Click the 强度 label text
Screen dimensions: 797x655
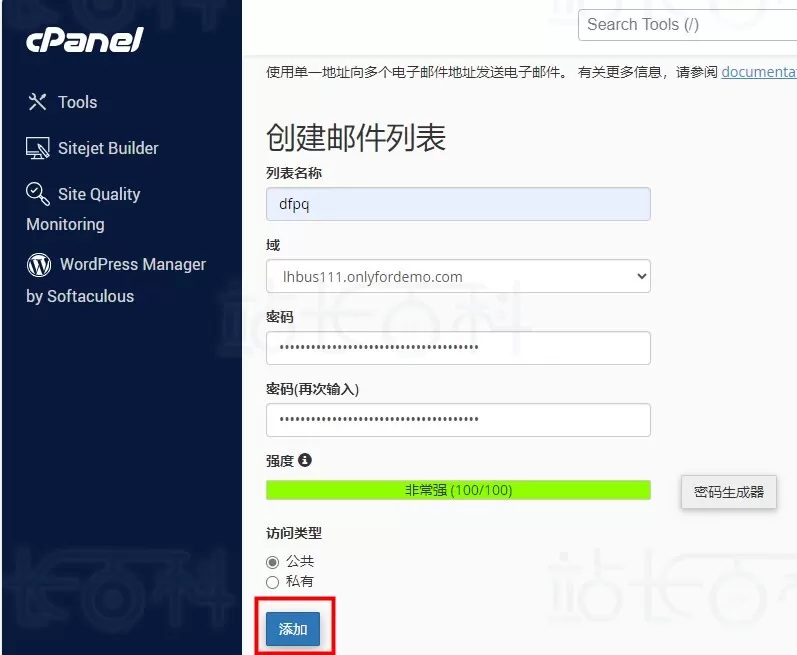[x=280, y=461]
